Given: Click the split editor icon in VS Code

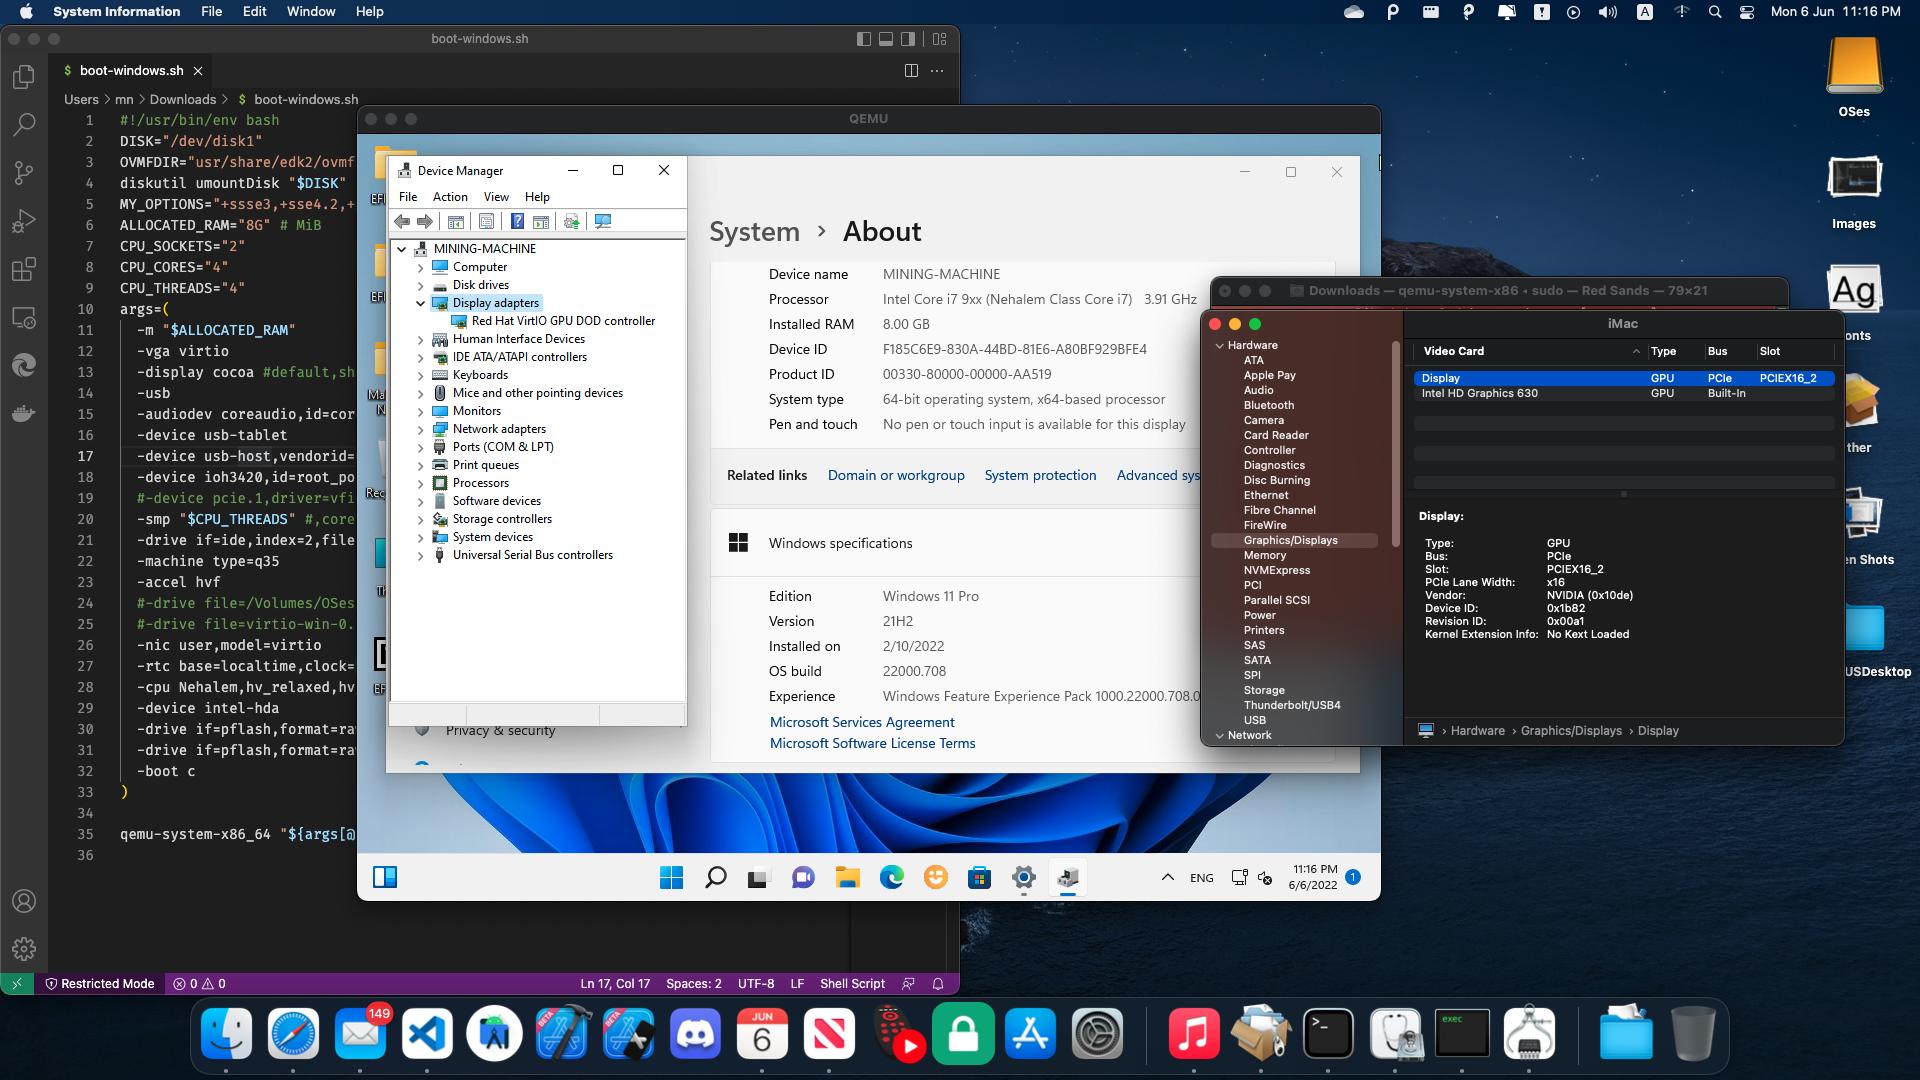Looking at the screenshot, I should pyautogui.click(x=911, y=70).
